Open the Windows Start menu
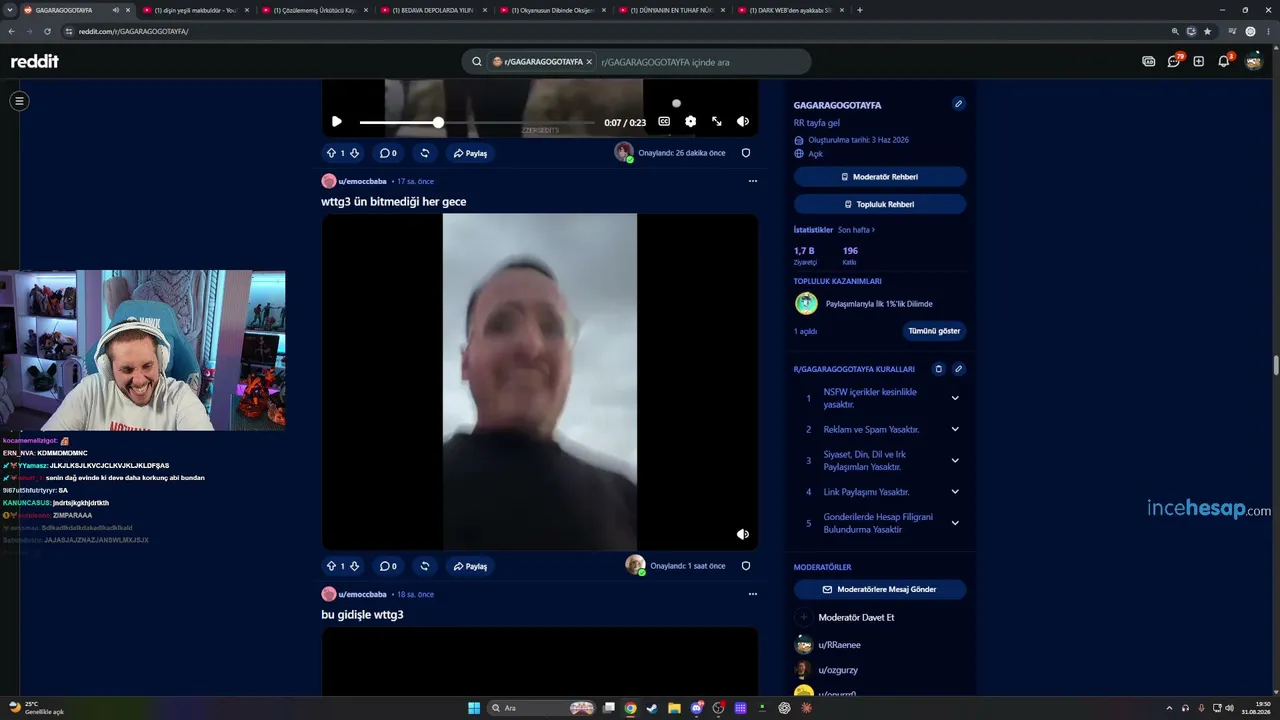Screen dimensions: 1280x720 point(474,708)
